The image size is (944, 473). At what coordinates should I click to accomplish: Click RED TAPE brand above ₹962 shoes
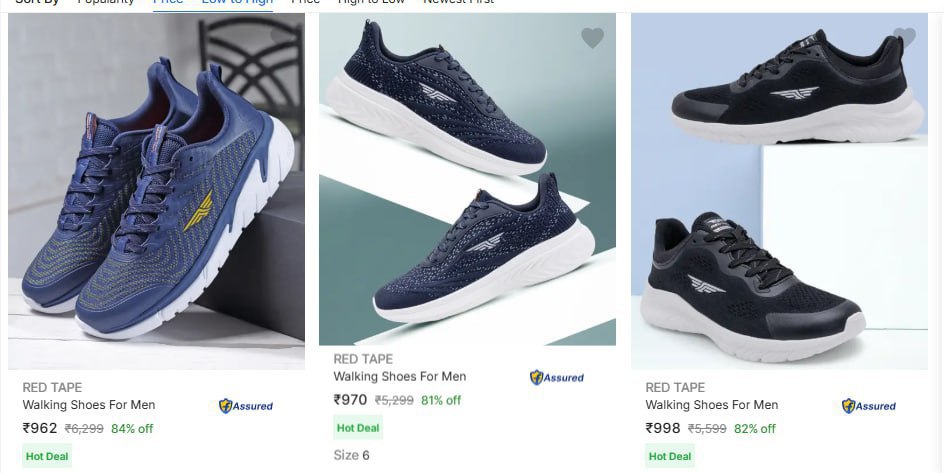click(52, 387)
